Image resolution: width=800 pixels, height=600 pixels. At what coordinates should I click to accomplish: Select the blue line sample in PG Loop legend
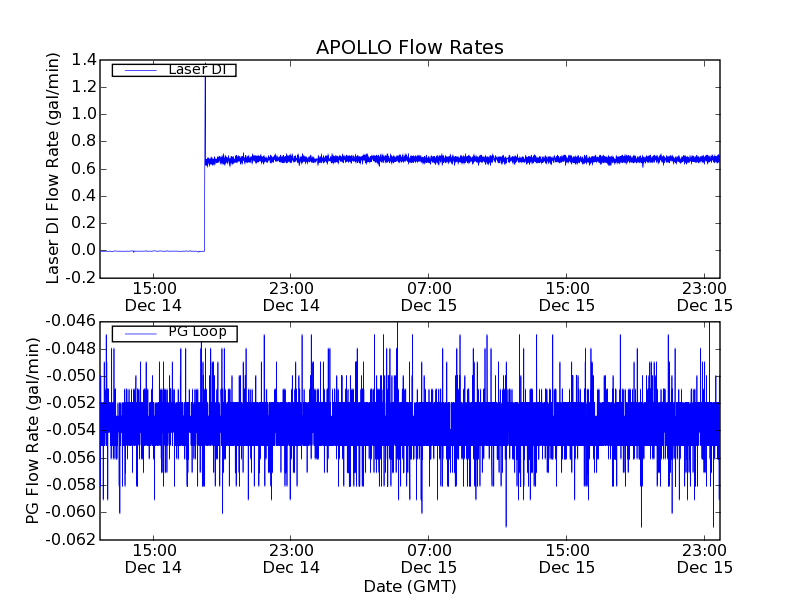pyautogui.click(x=136, y=333)
